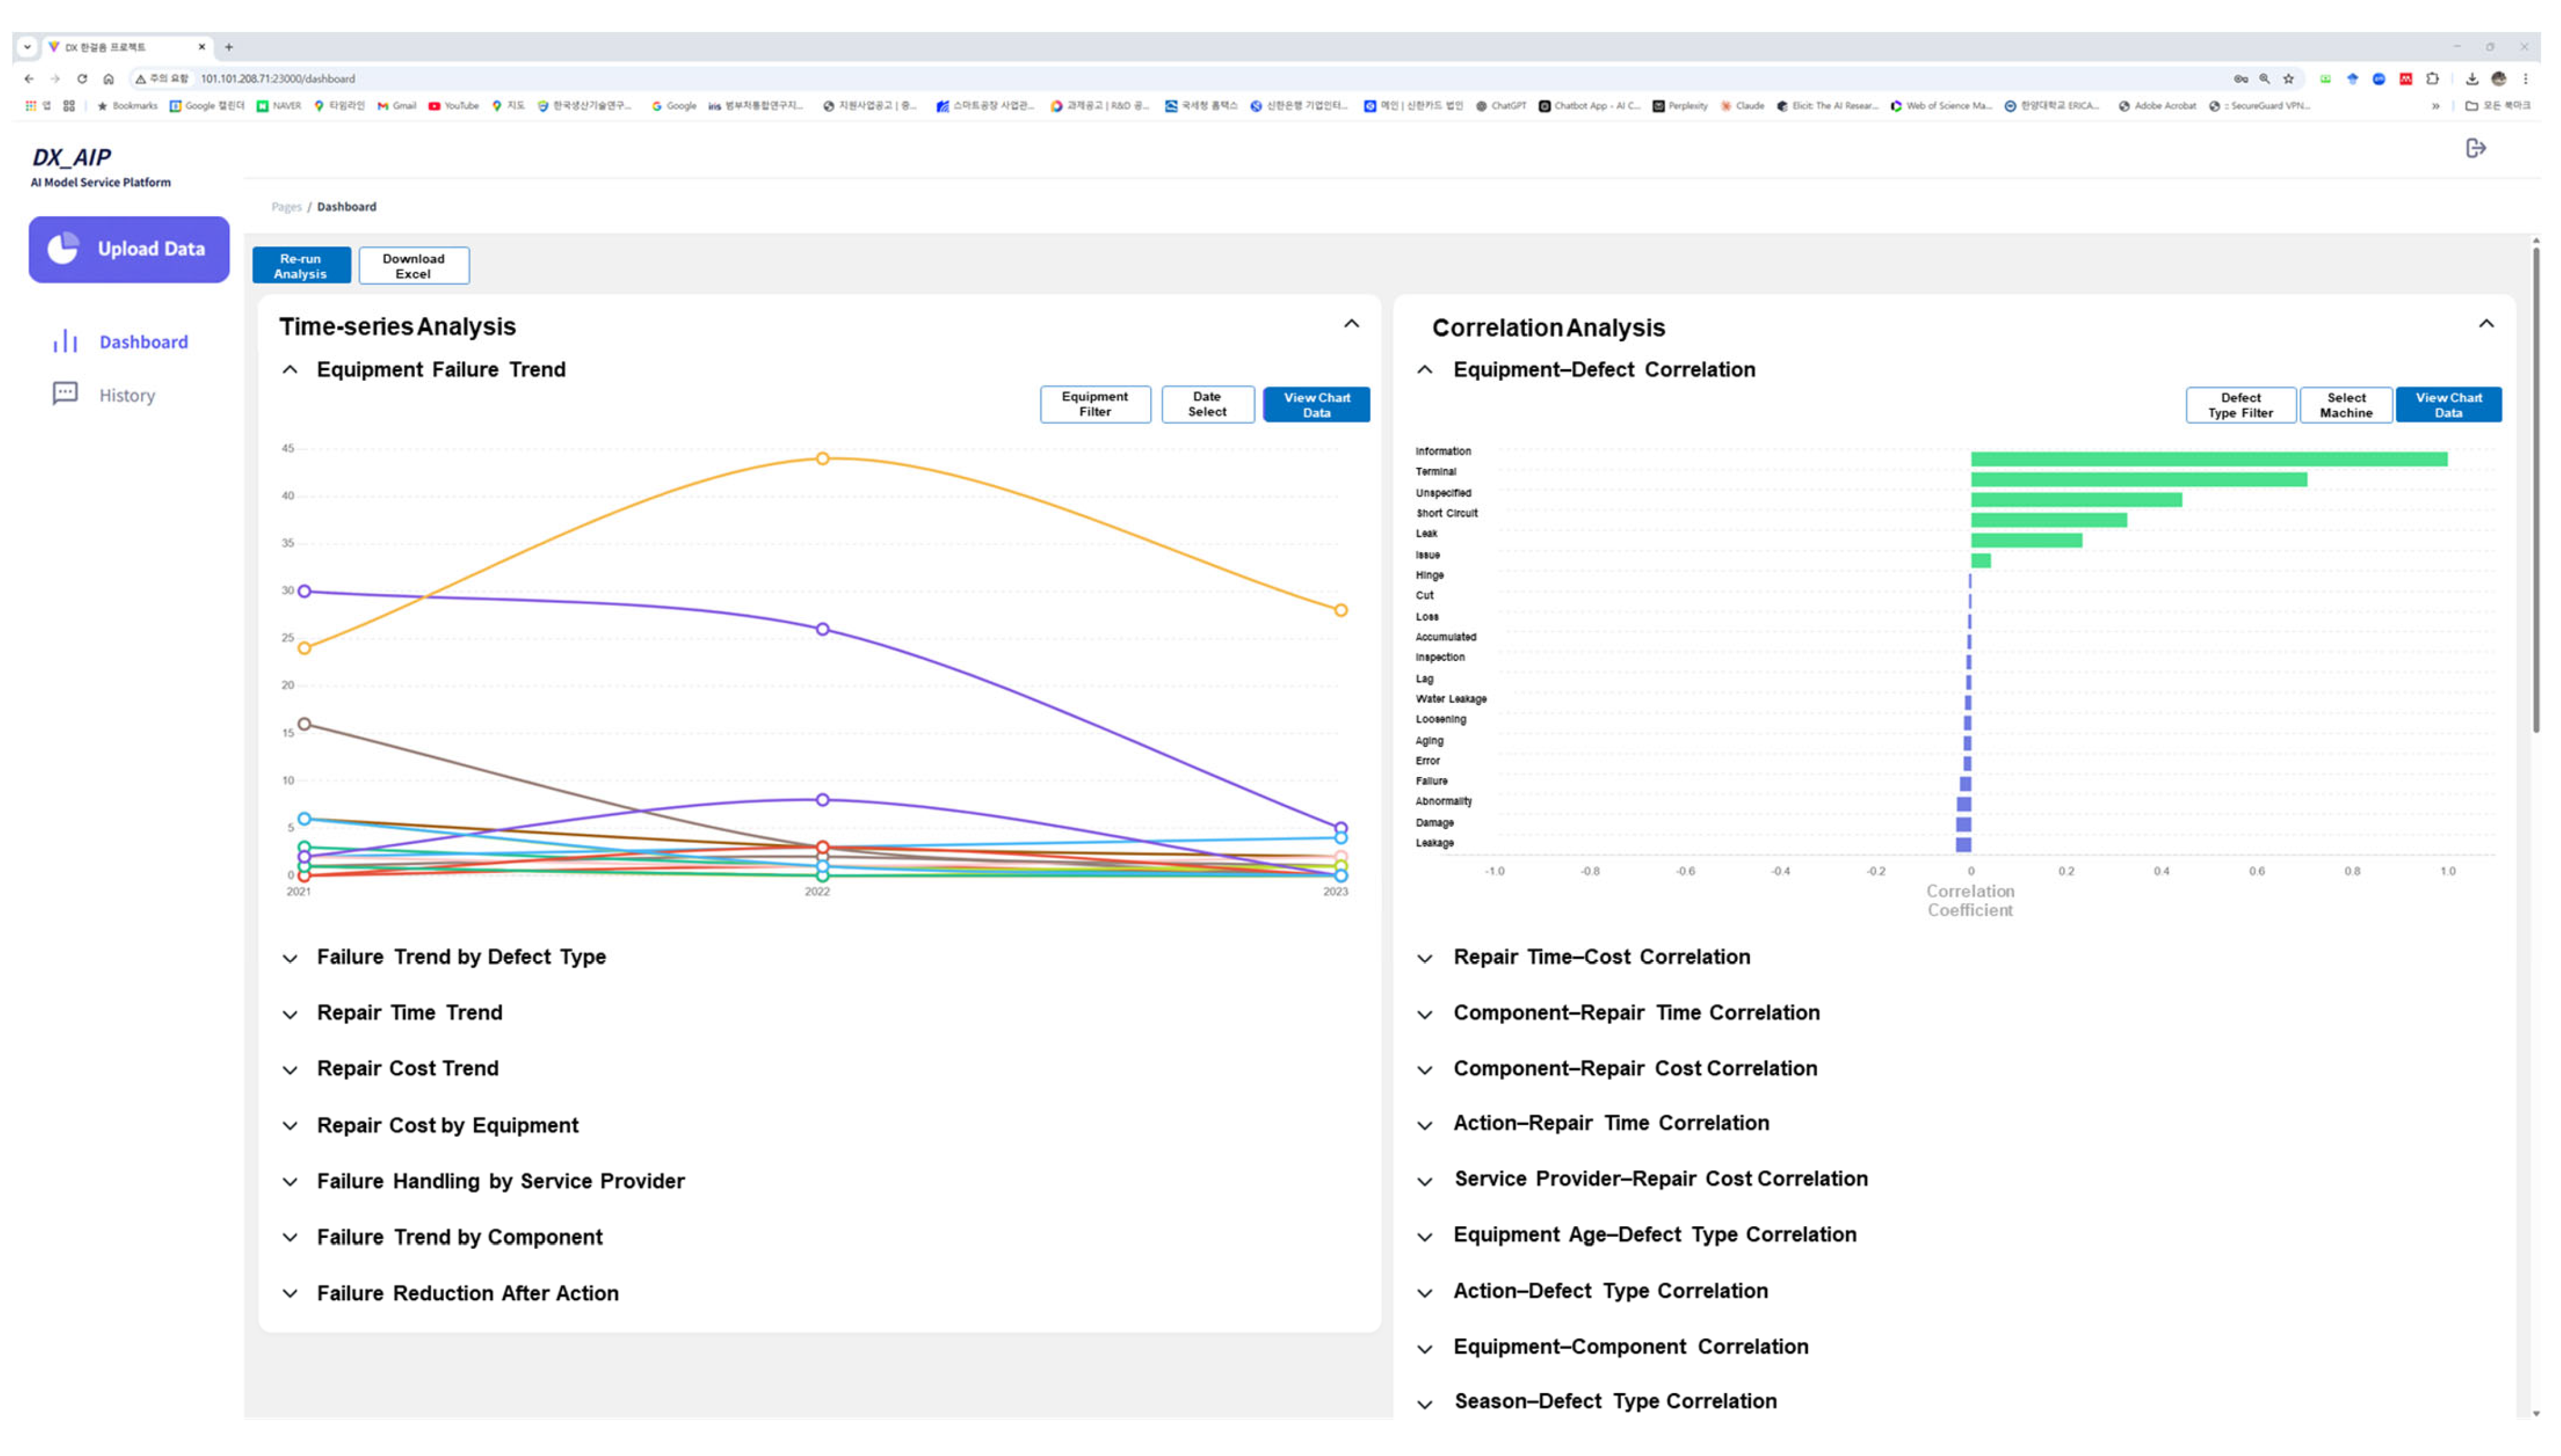The height and width of the screenshot is (1456, 2561).
Task: Expand Failure Handling by Service Provider
Action: (290, 1181)
